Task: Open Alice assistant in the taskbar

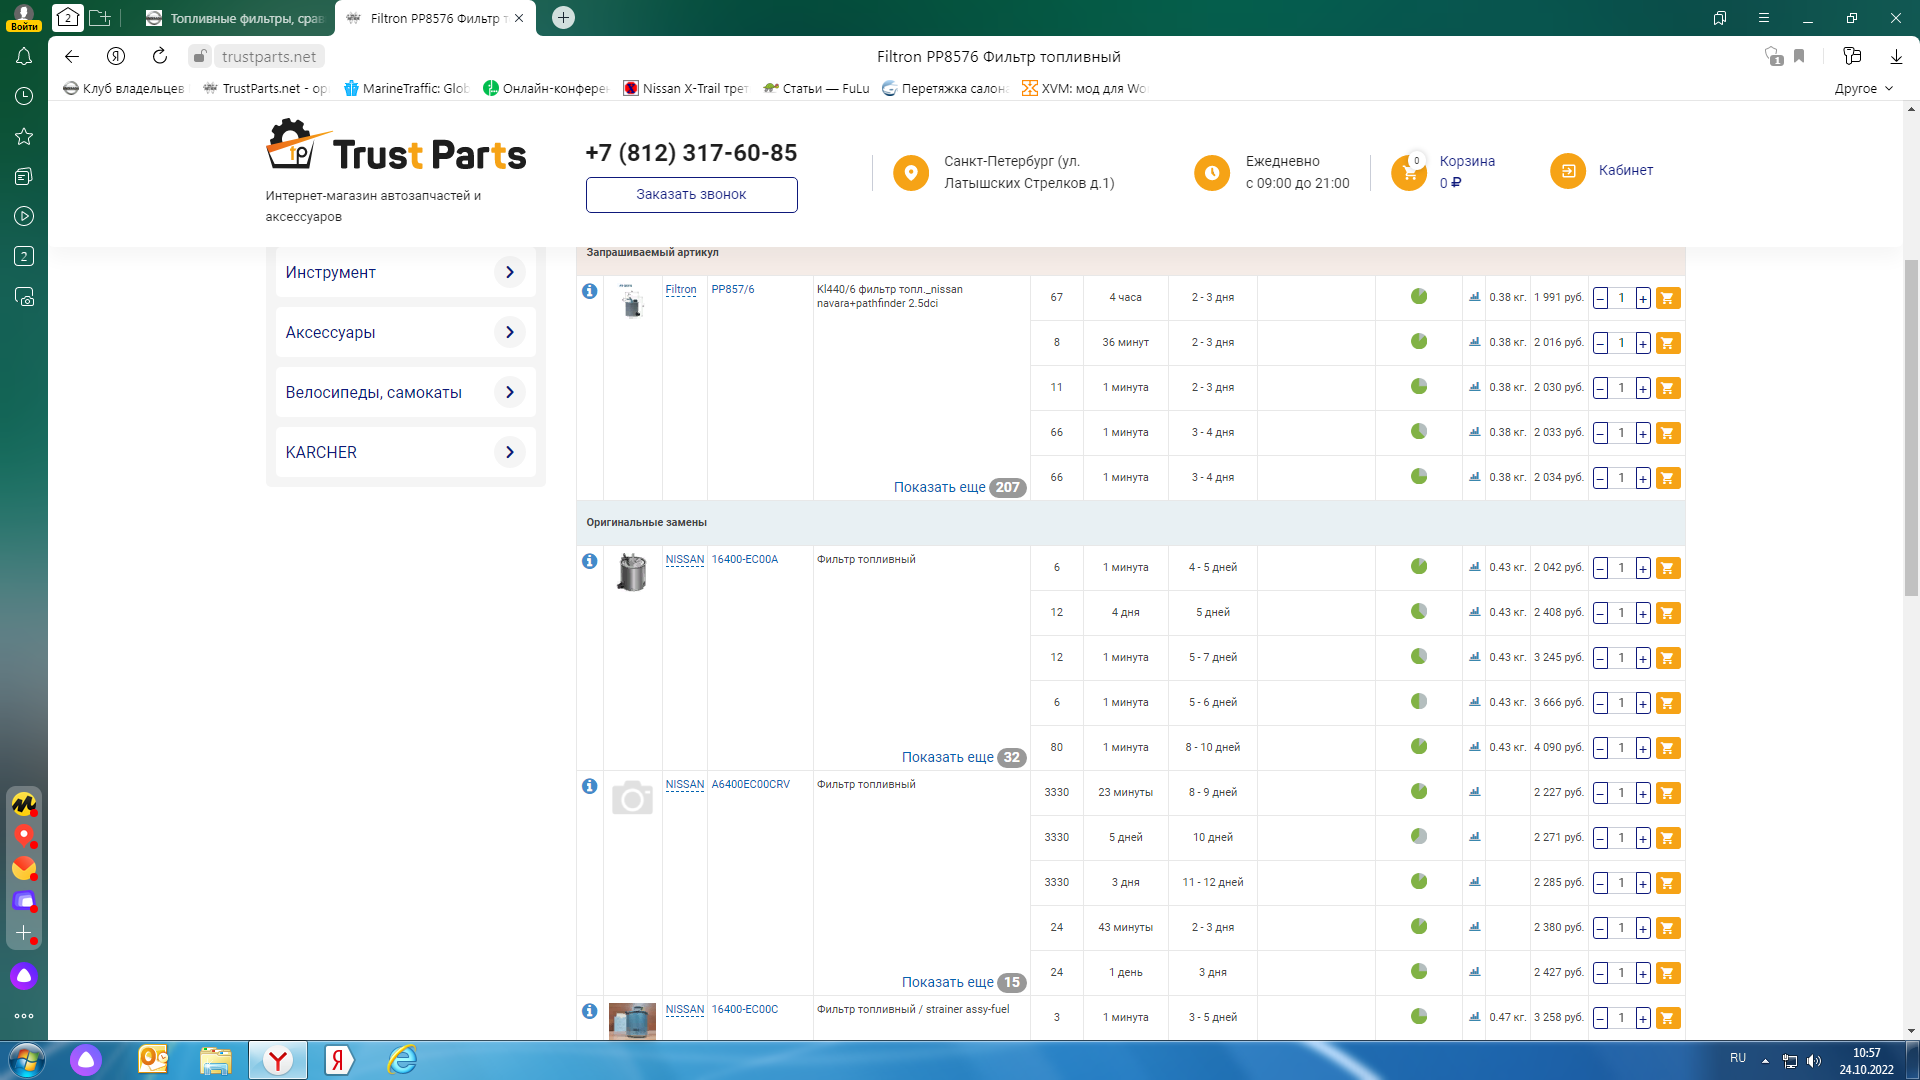Action: [86, 1060]
